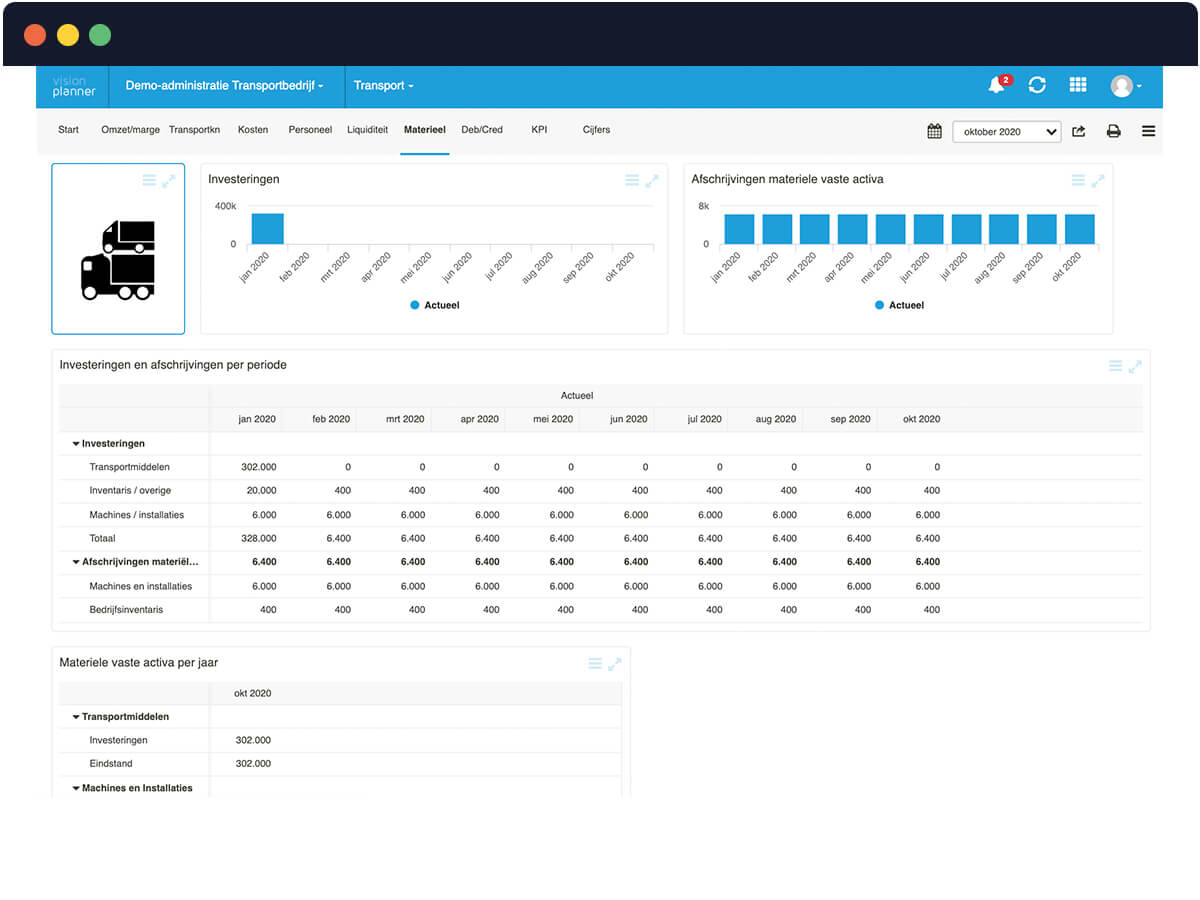
Task: Open menu of Investeringen en afschrijvingen table
Action: click(x=1115, y=366)
